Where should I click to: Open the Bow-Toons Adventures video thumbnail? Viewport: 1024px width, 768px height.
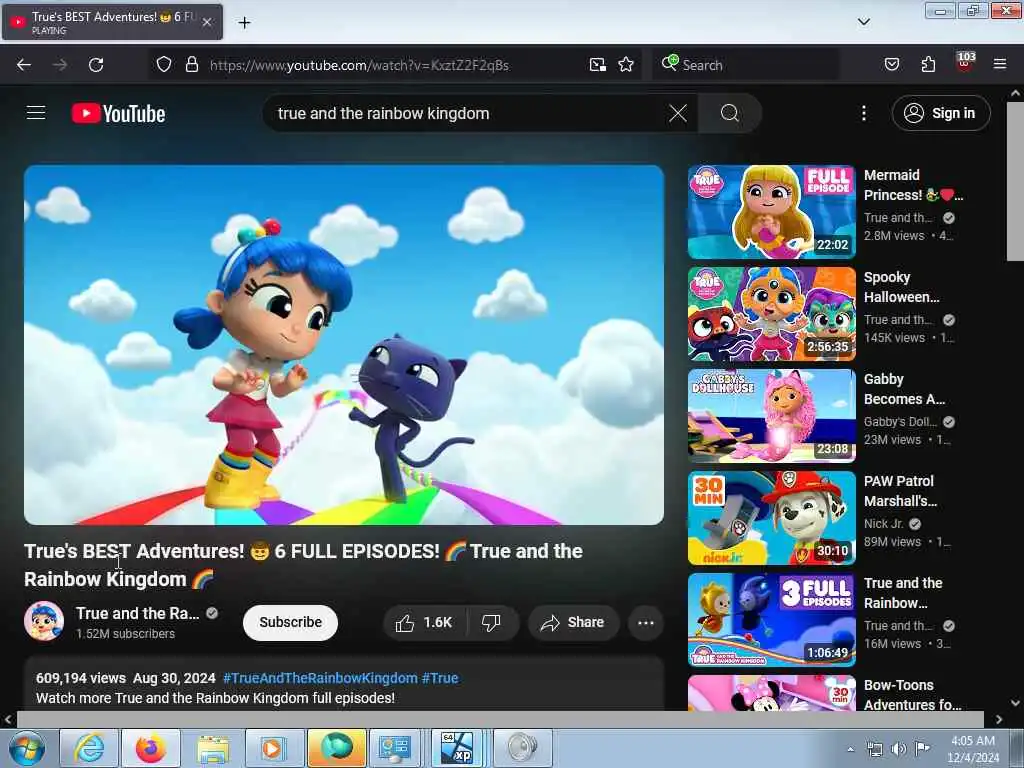click(x=771, y=693)
